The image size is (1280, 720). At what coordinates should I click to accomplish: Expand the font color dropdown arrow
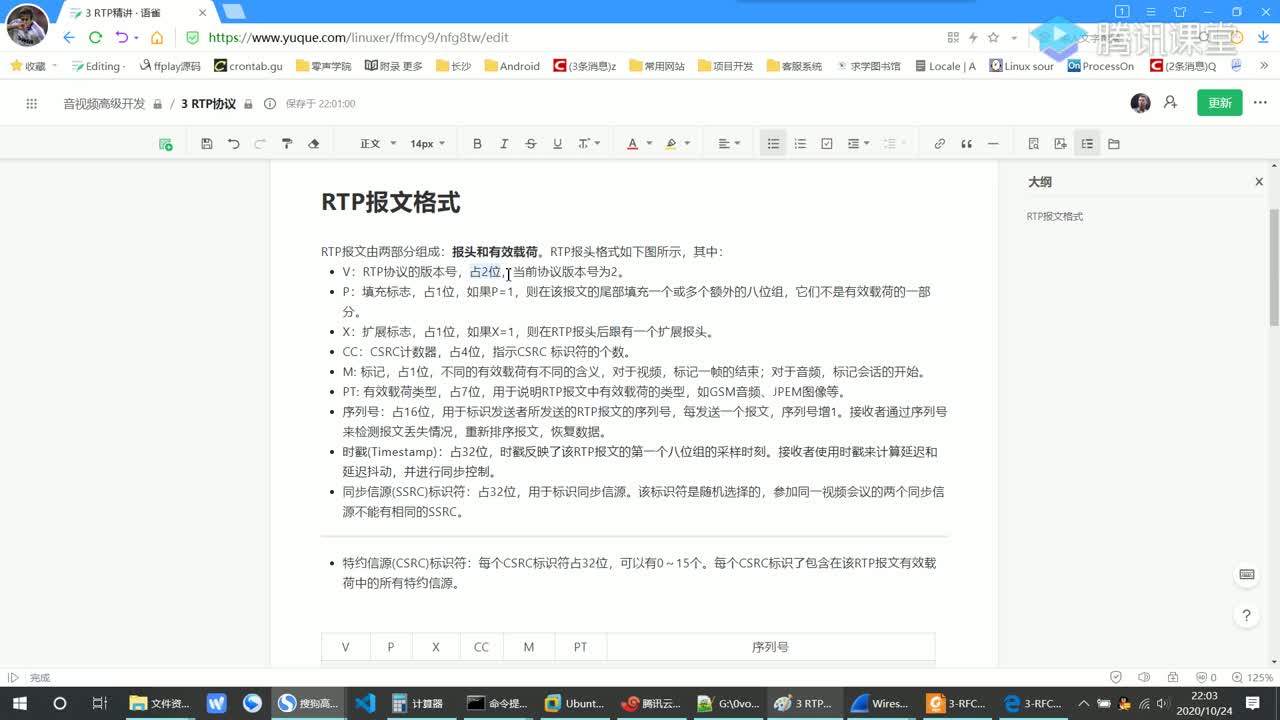(648, 144)
